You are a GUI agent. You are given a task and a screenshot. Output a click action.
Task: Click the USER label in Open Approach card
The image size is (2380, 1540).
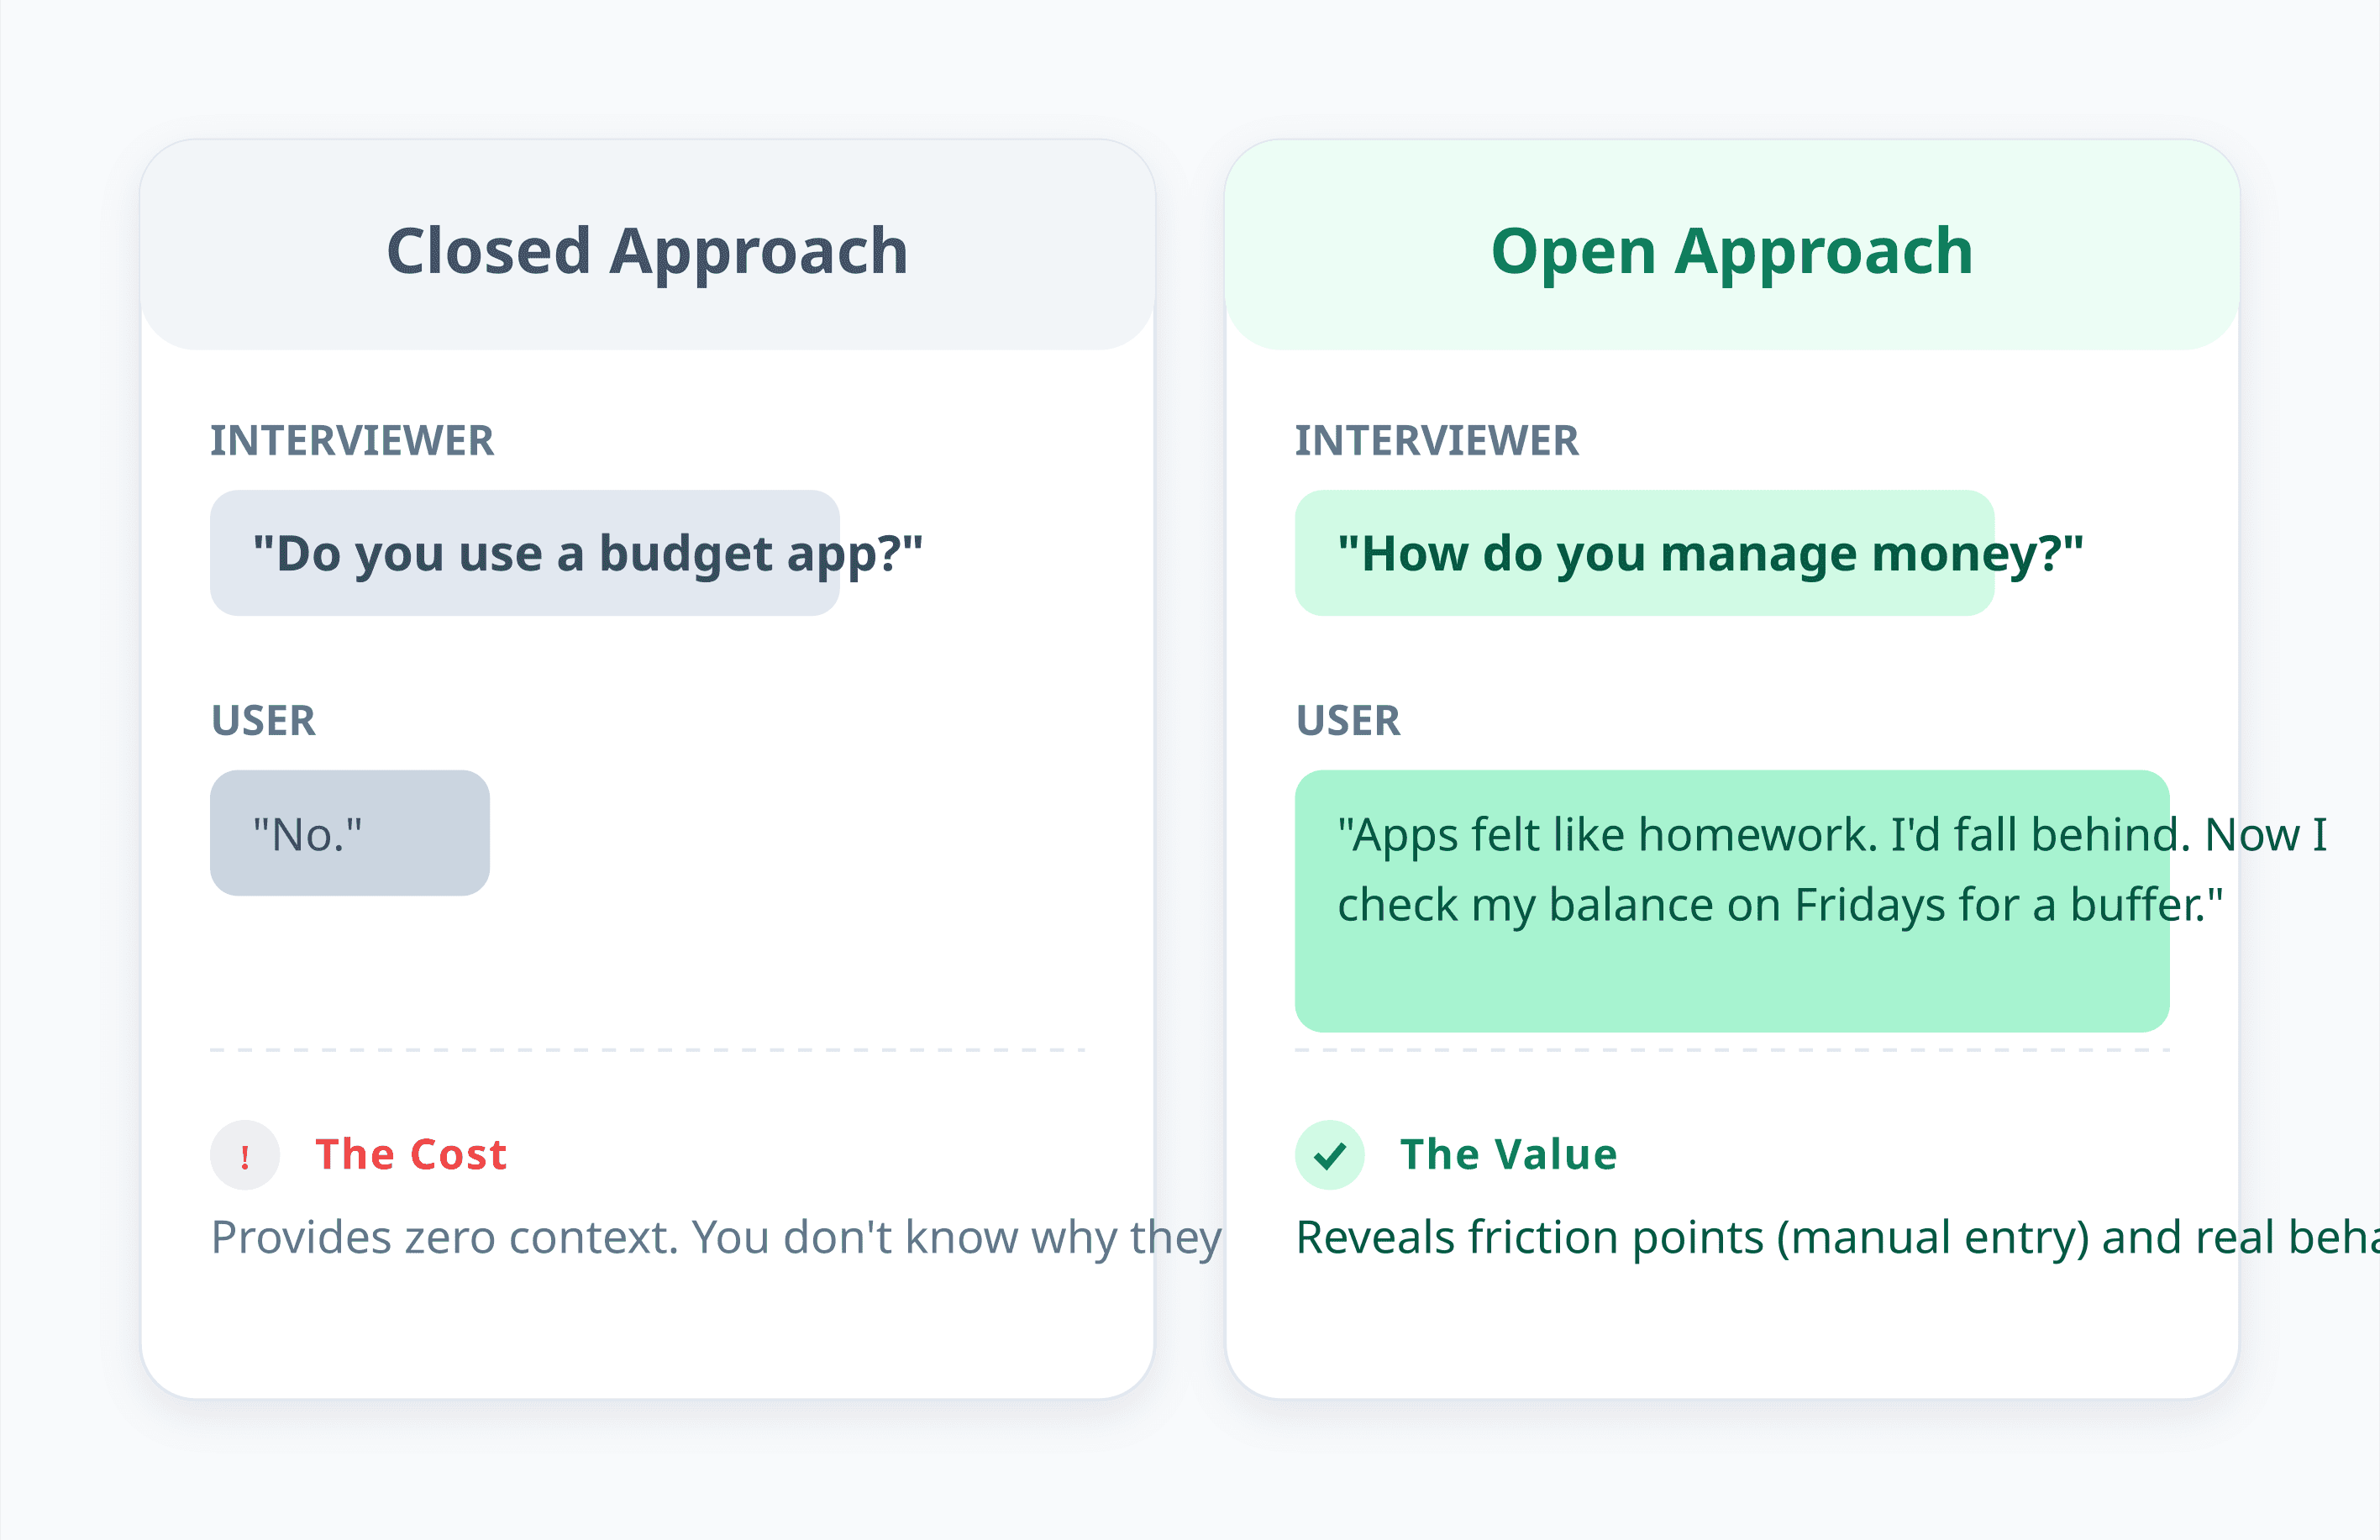1348,721
